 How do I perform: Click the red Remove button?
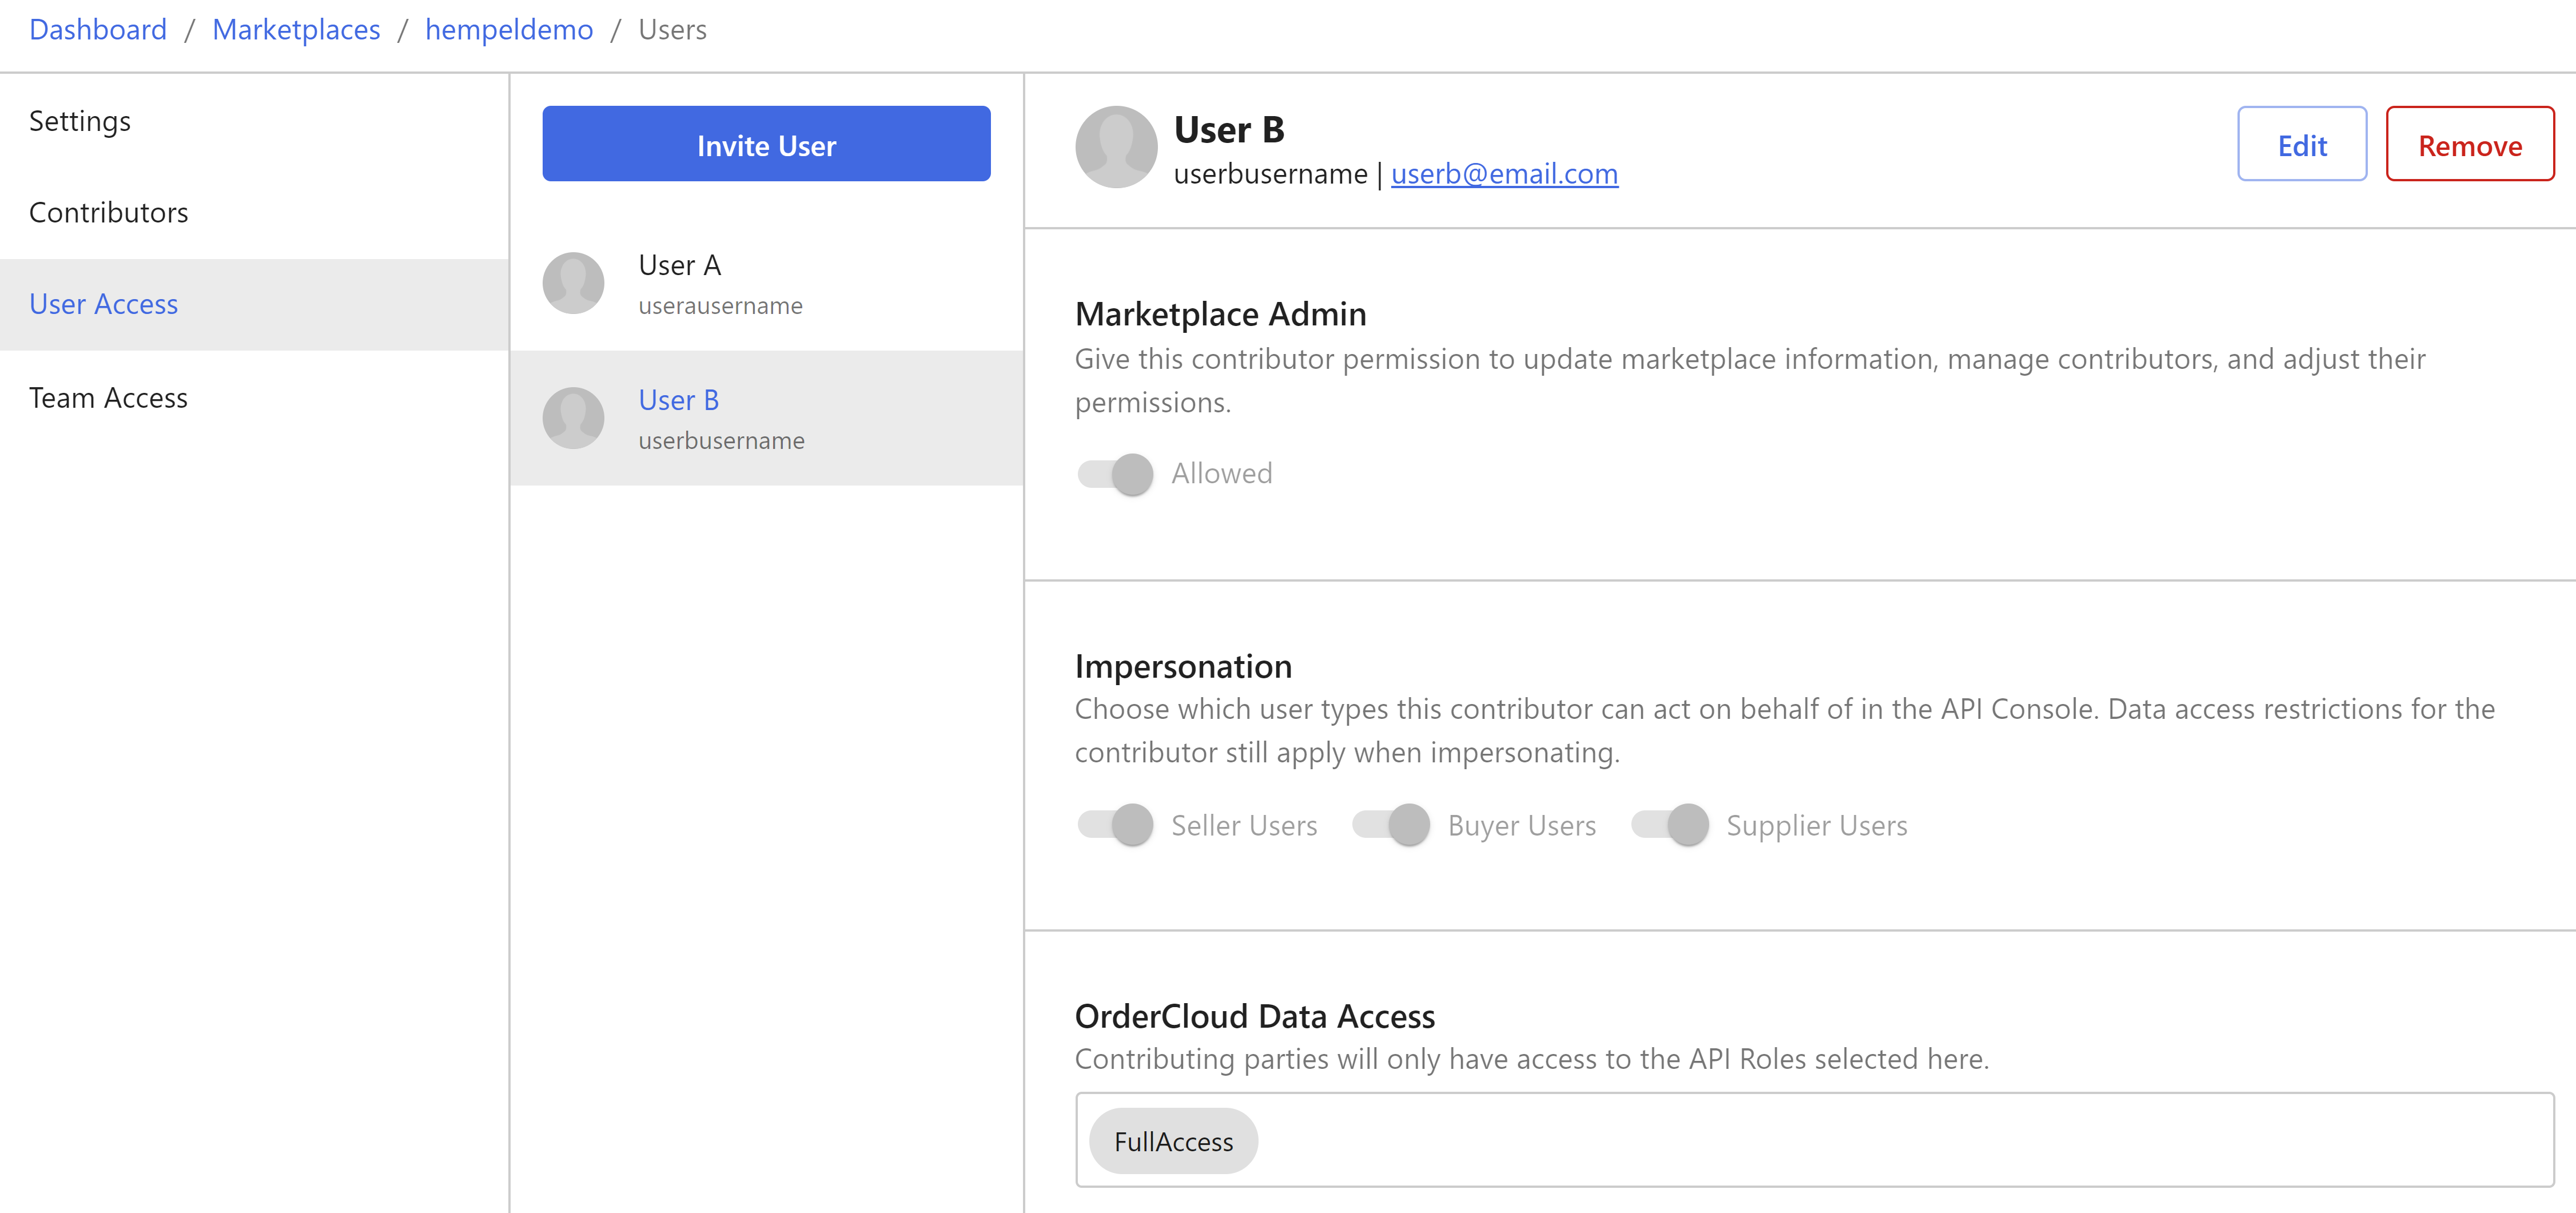[2470, 144]
